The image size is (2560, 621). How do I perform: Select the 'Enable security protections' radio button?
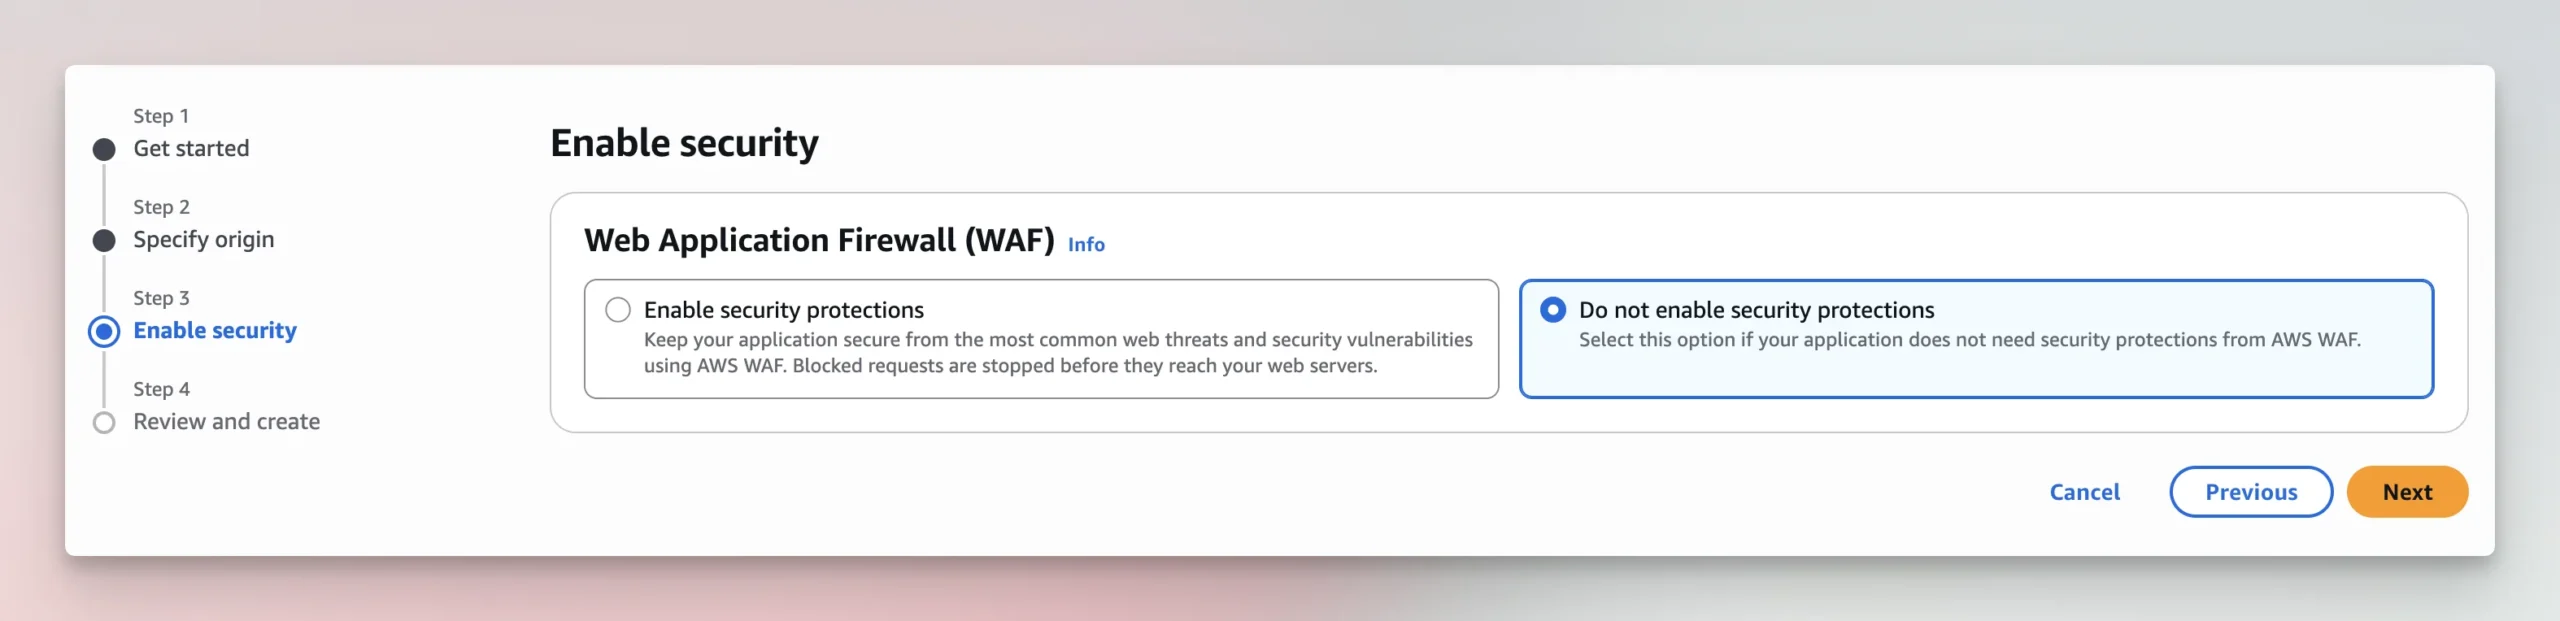pyautogui.click(x=618, y=310)
